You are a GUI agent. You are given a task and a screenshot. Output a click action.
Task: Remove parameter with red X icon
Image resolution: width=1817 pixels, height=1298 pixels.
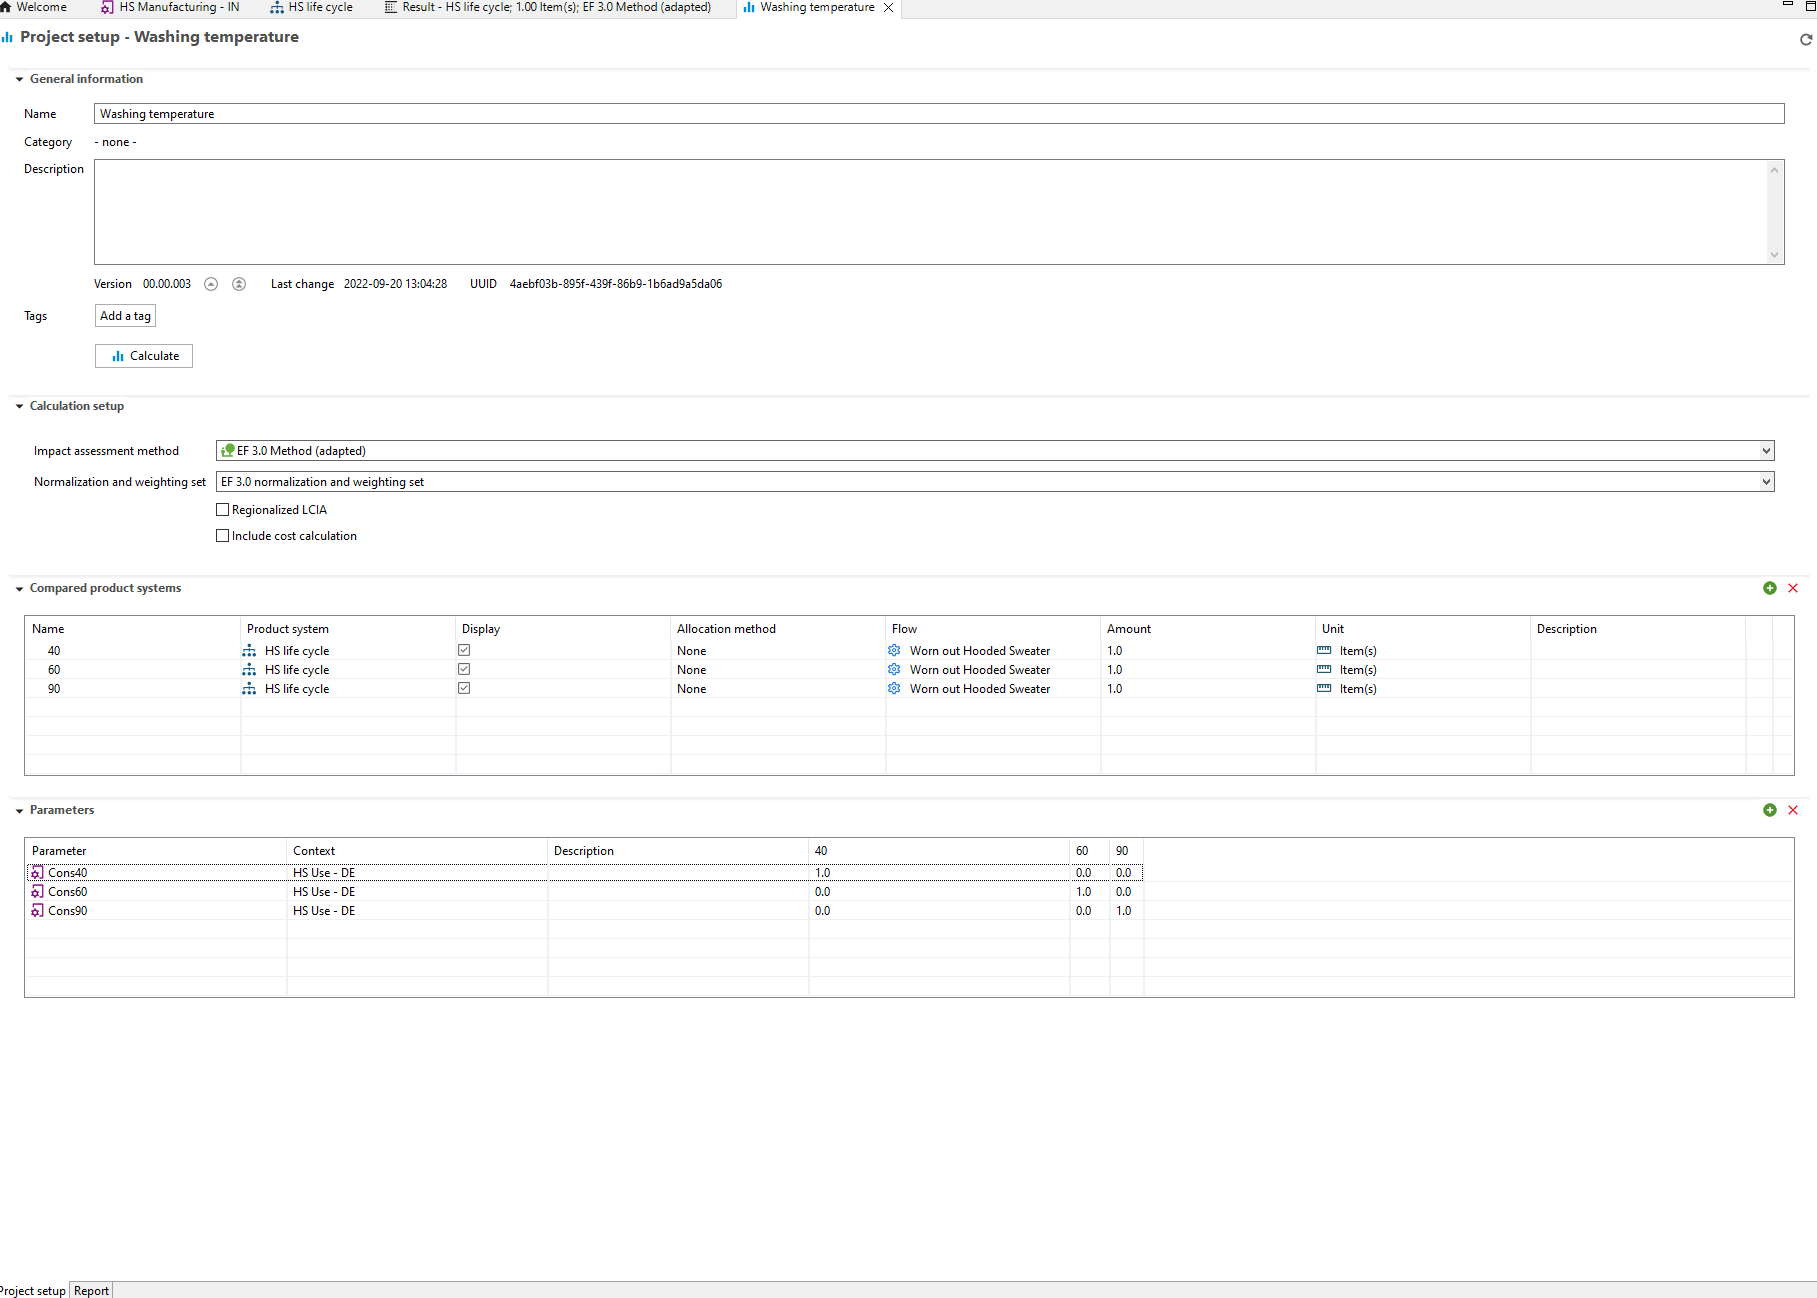point(1793,810)
